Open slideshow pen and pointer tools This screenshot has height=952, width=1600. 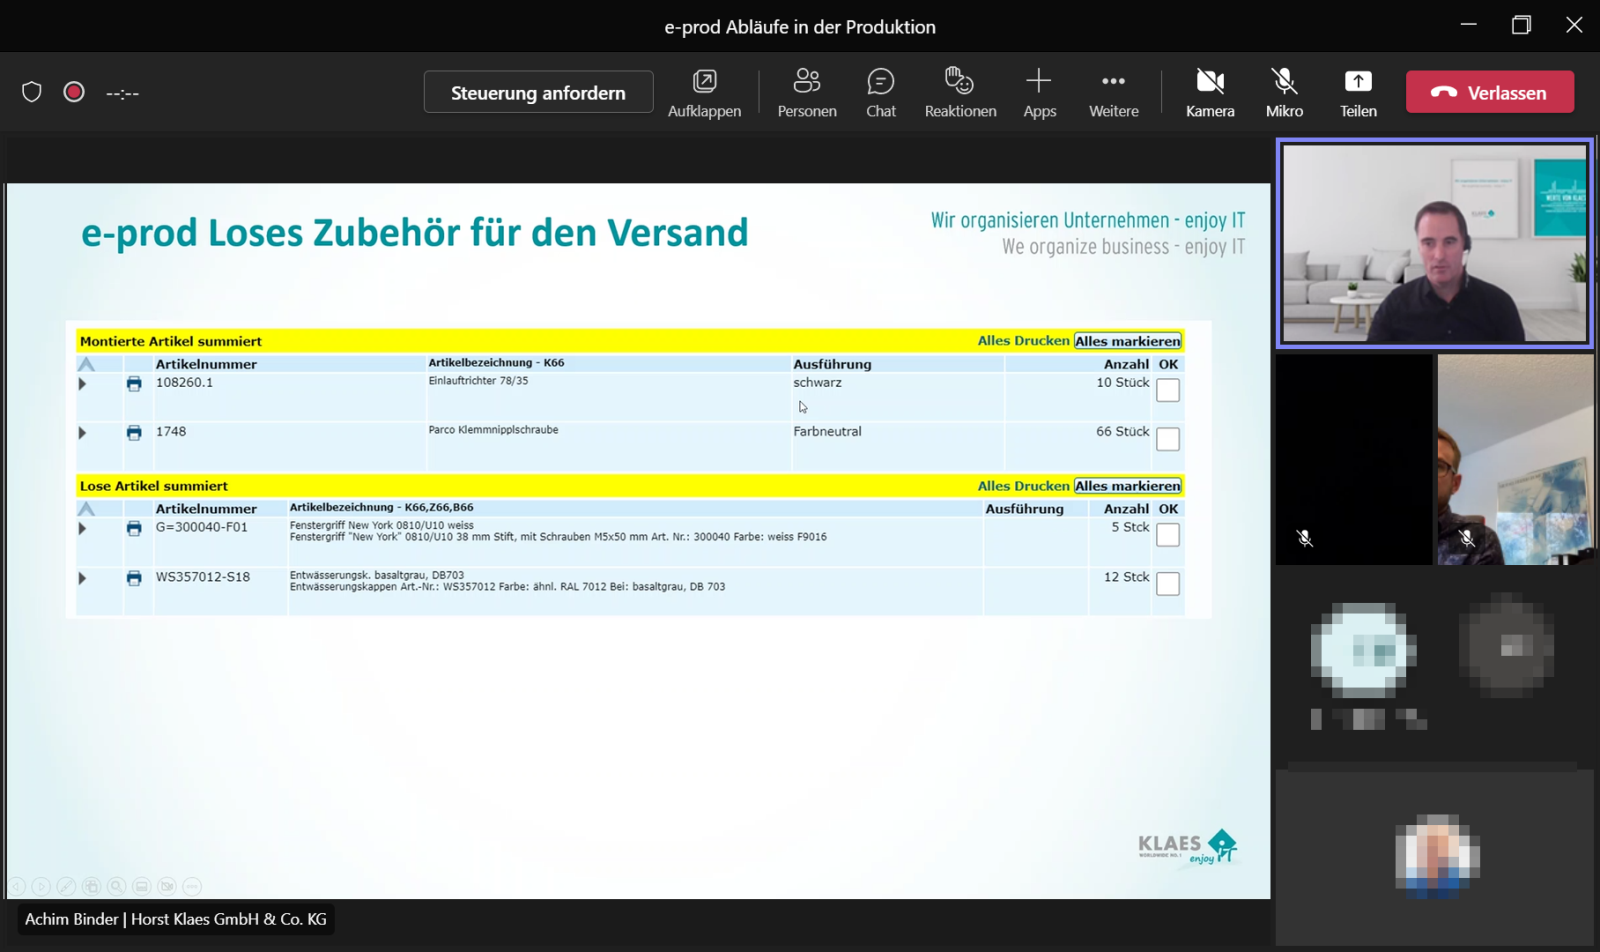tap(66, 886)
